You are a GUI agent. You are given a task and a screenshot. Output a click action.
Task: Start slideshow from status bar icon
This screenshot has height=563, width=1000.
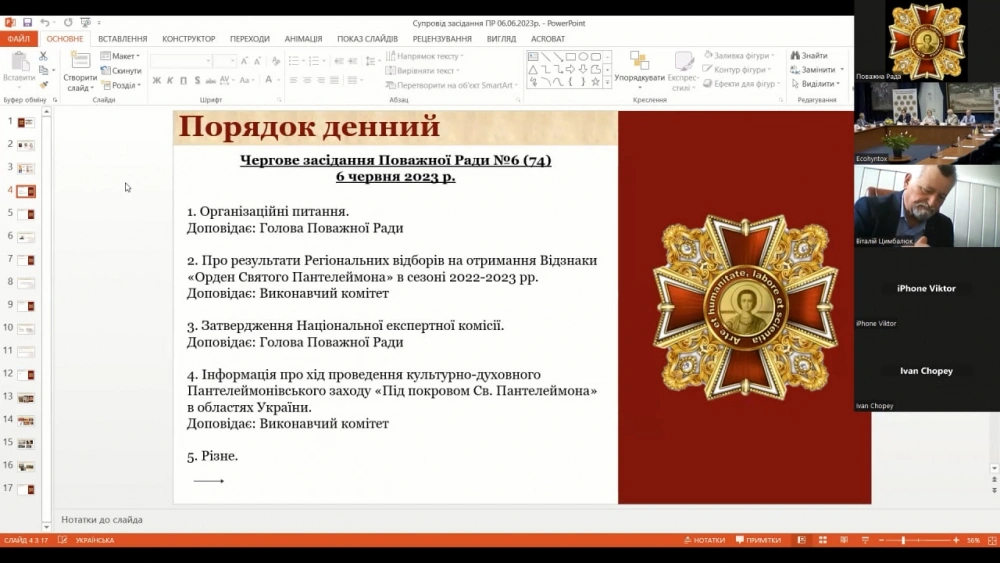coord(865,540)
